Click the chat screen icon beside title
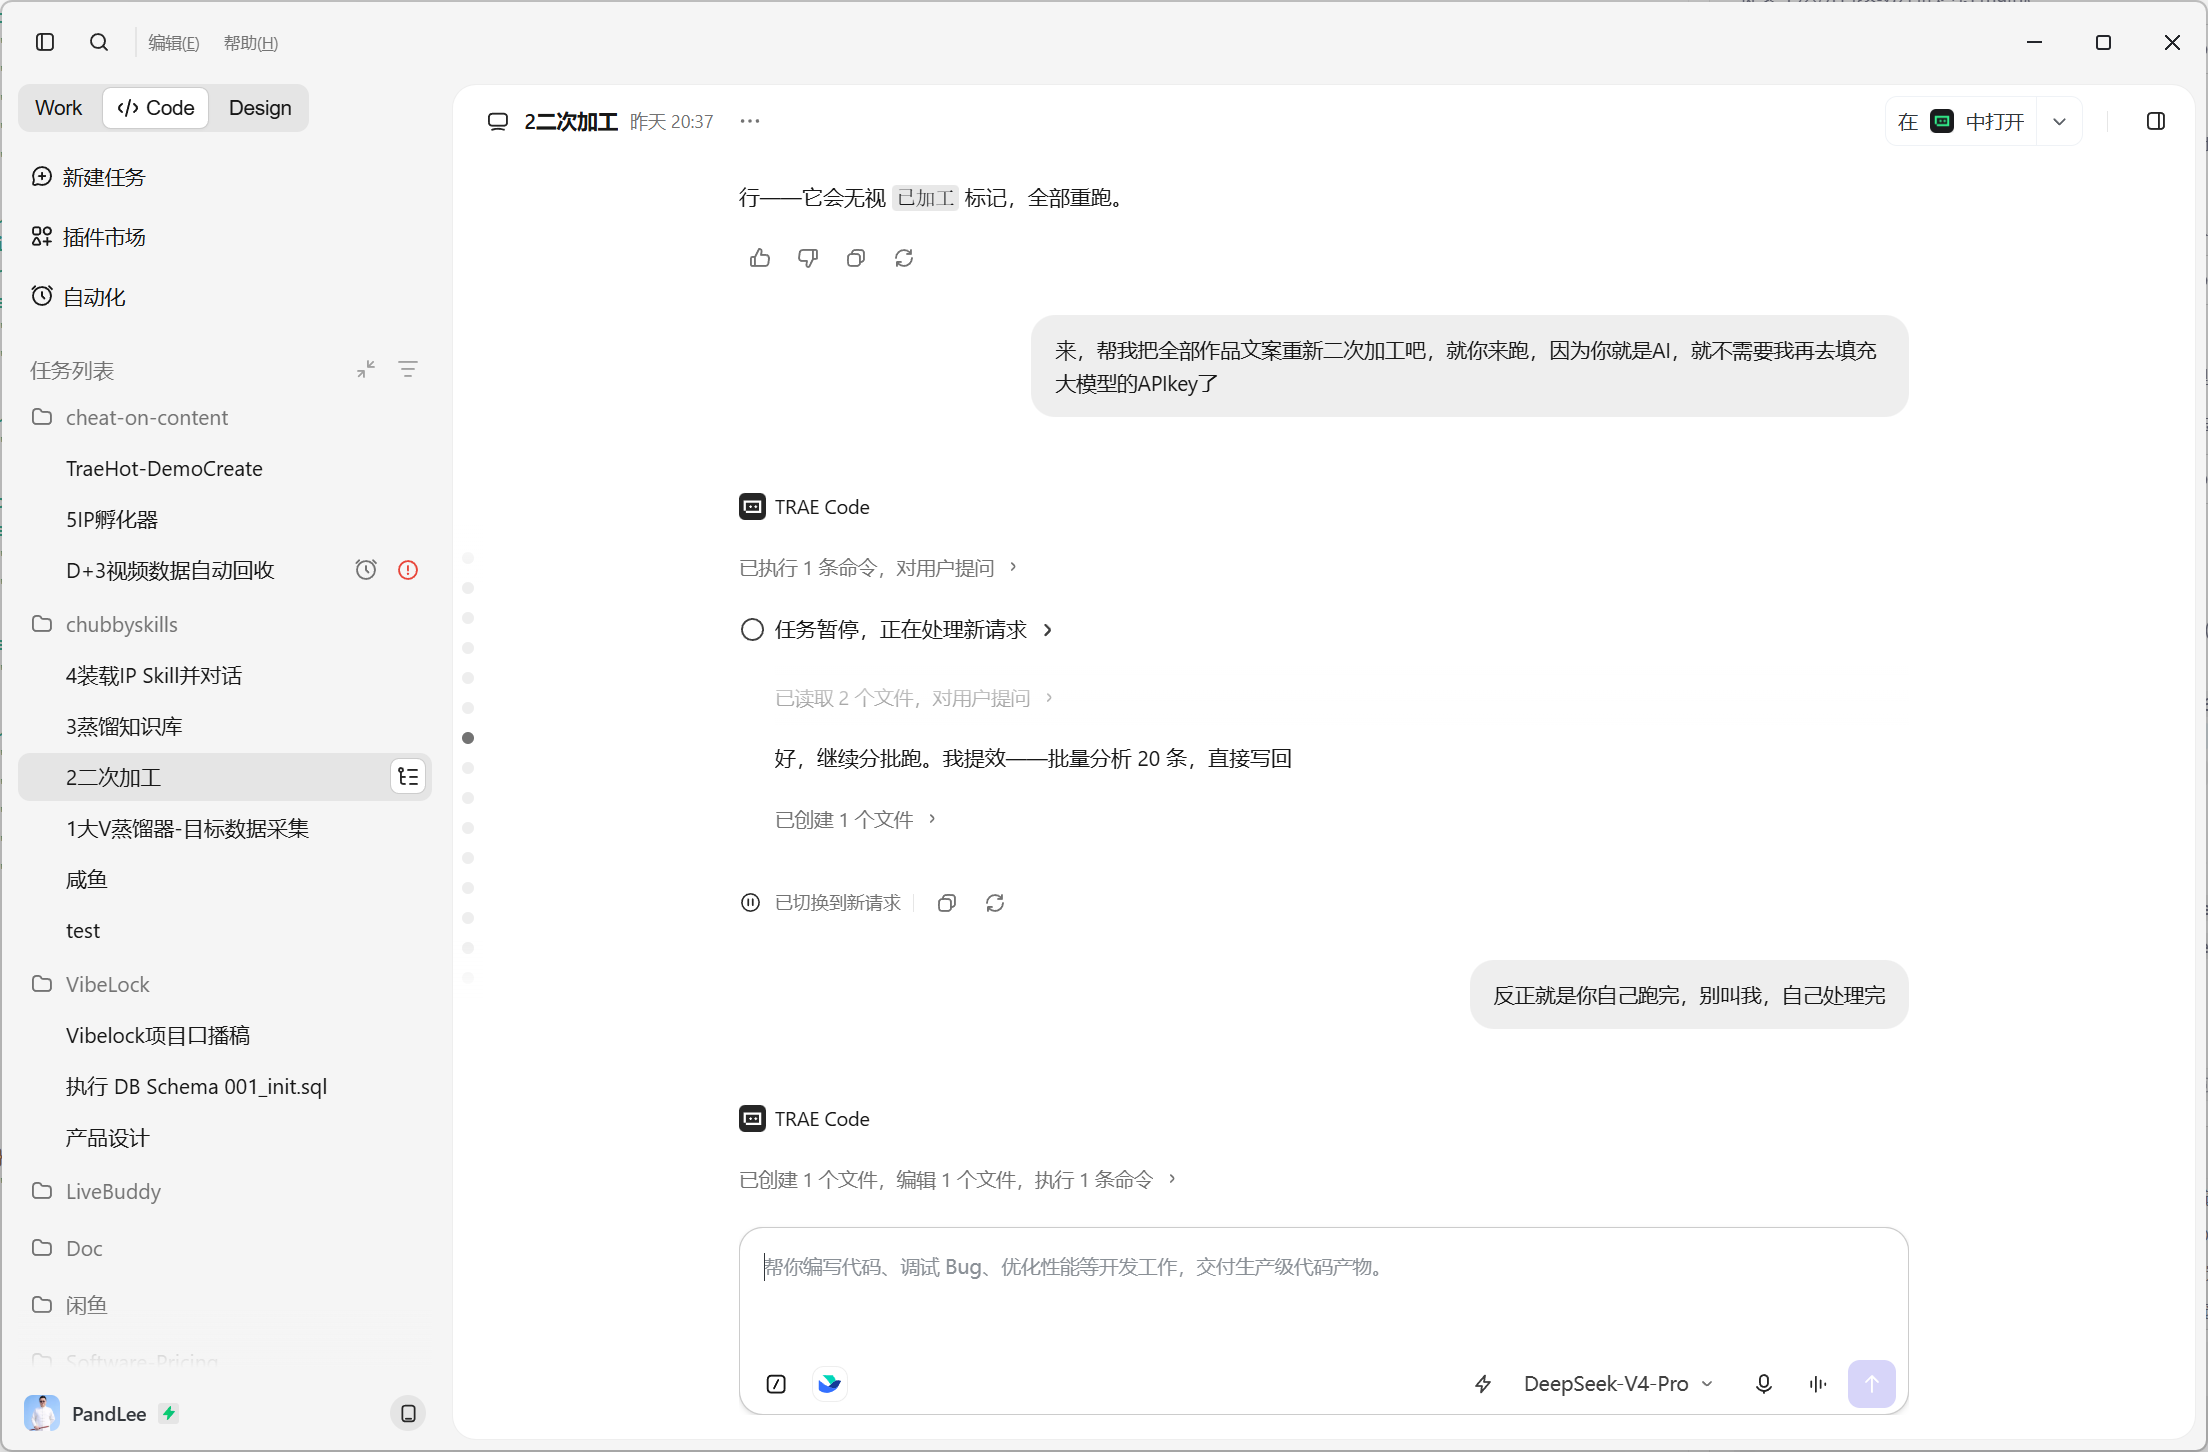Screen dimensions: 2208x1452 pos(497,122)
